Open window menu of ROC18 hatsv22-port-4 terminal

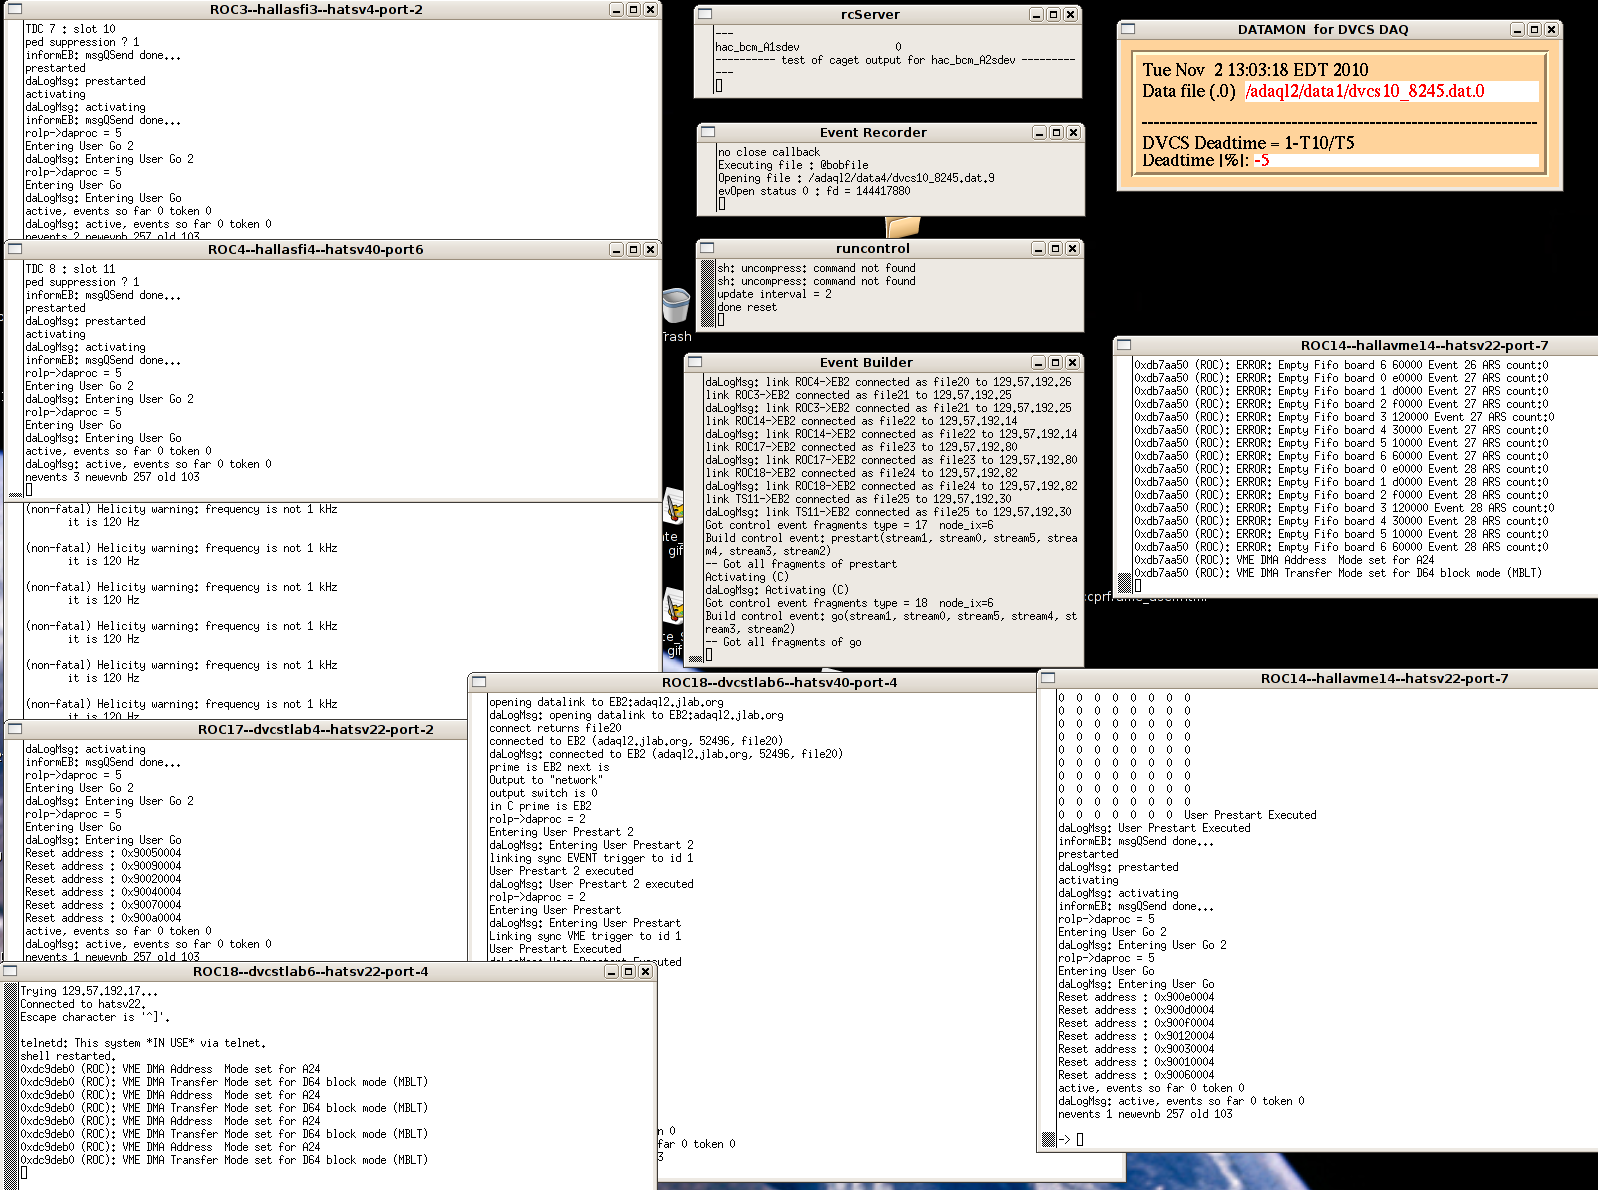[10, 971]
